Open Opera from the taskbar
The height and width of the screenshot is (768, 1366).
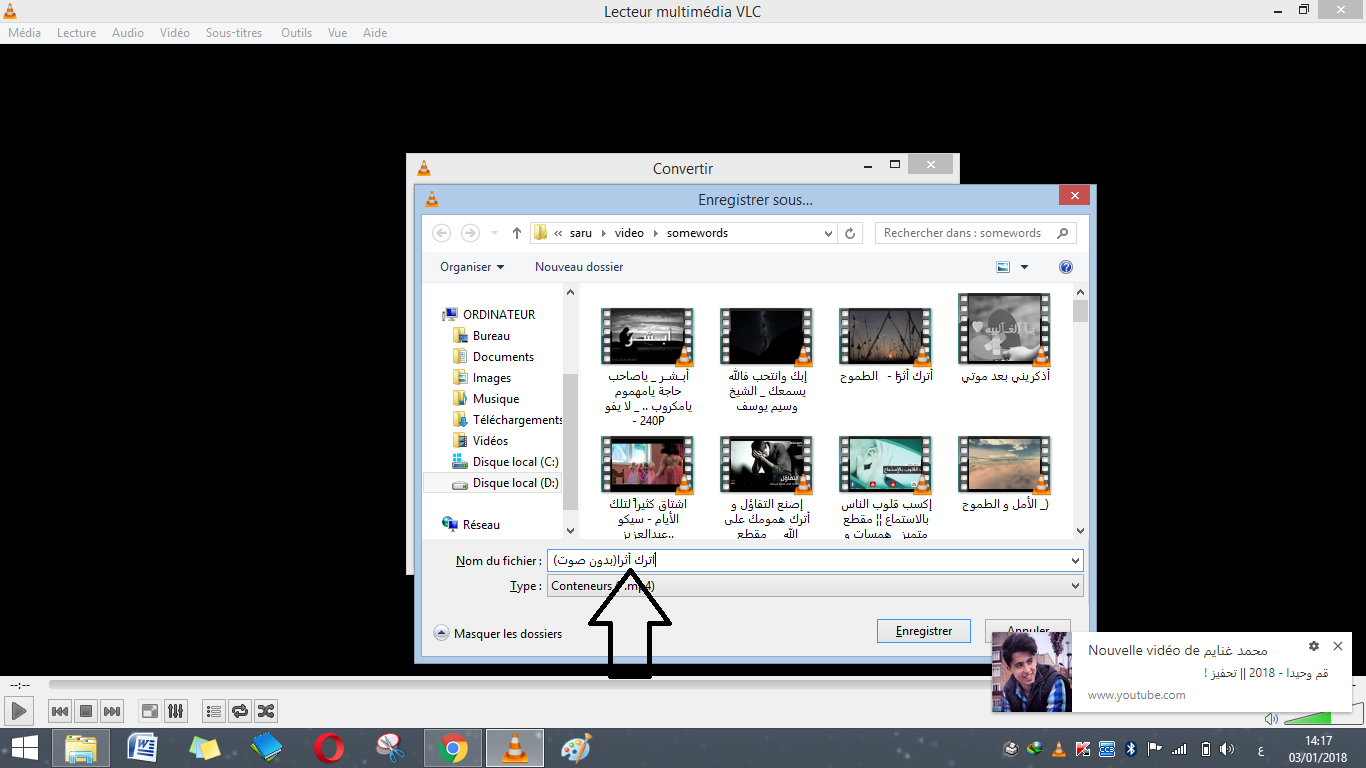(328, 748)
